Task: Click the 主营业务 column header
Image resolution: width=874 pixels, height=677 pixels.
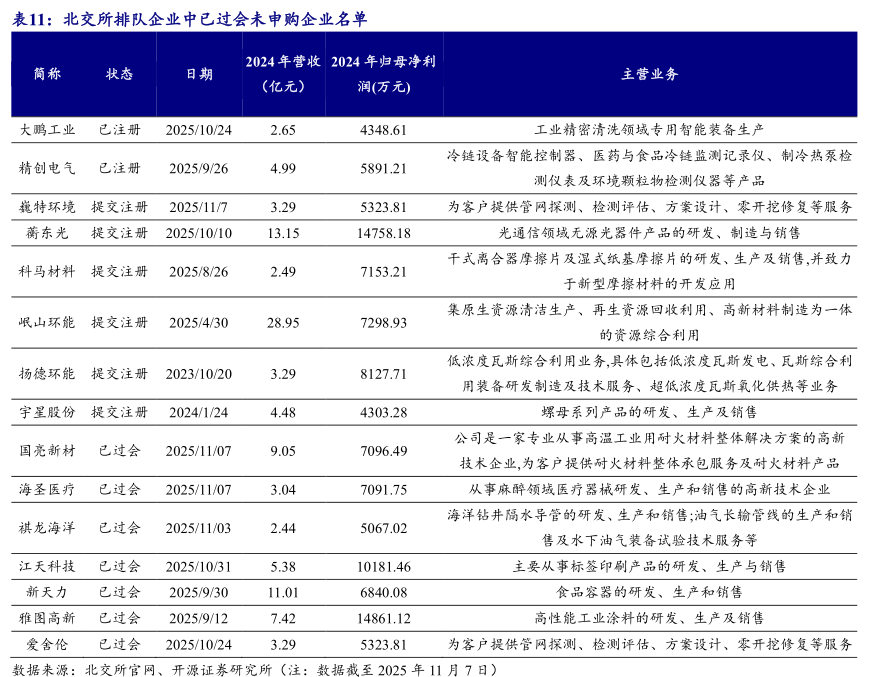Action: [x=650, y=74]
